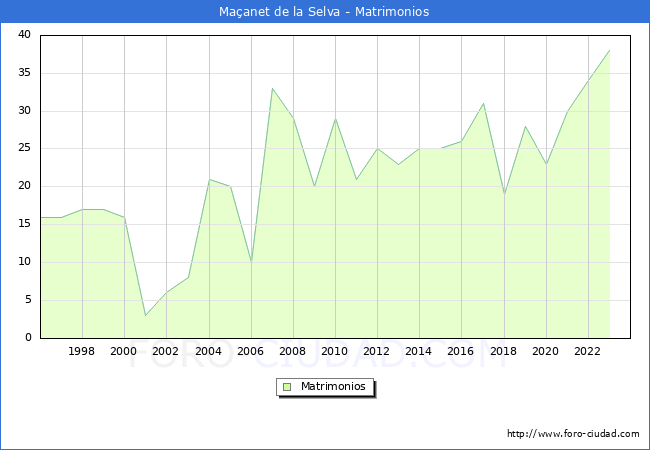Select the 2016 x-axis label
Image resolution: width=650 pixels, height=450 pixels.
[x=461, y=351]
